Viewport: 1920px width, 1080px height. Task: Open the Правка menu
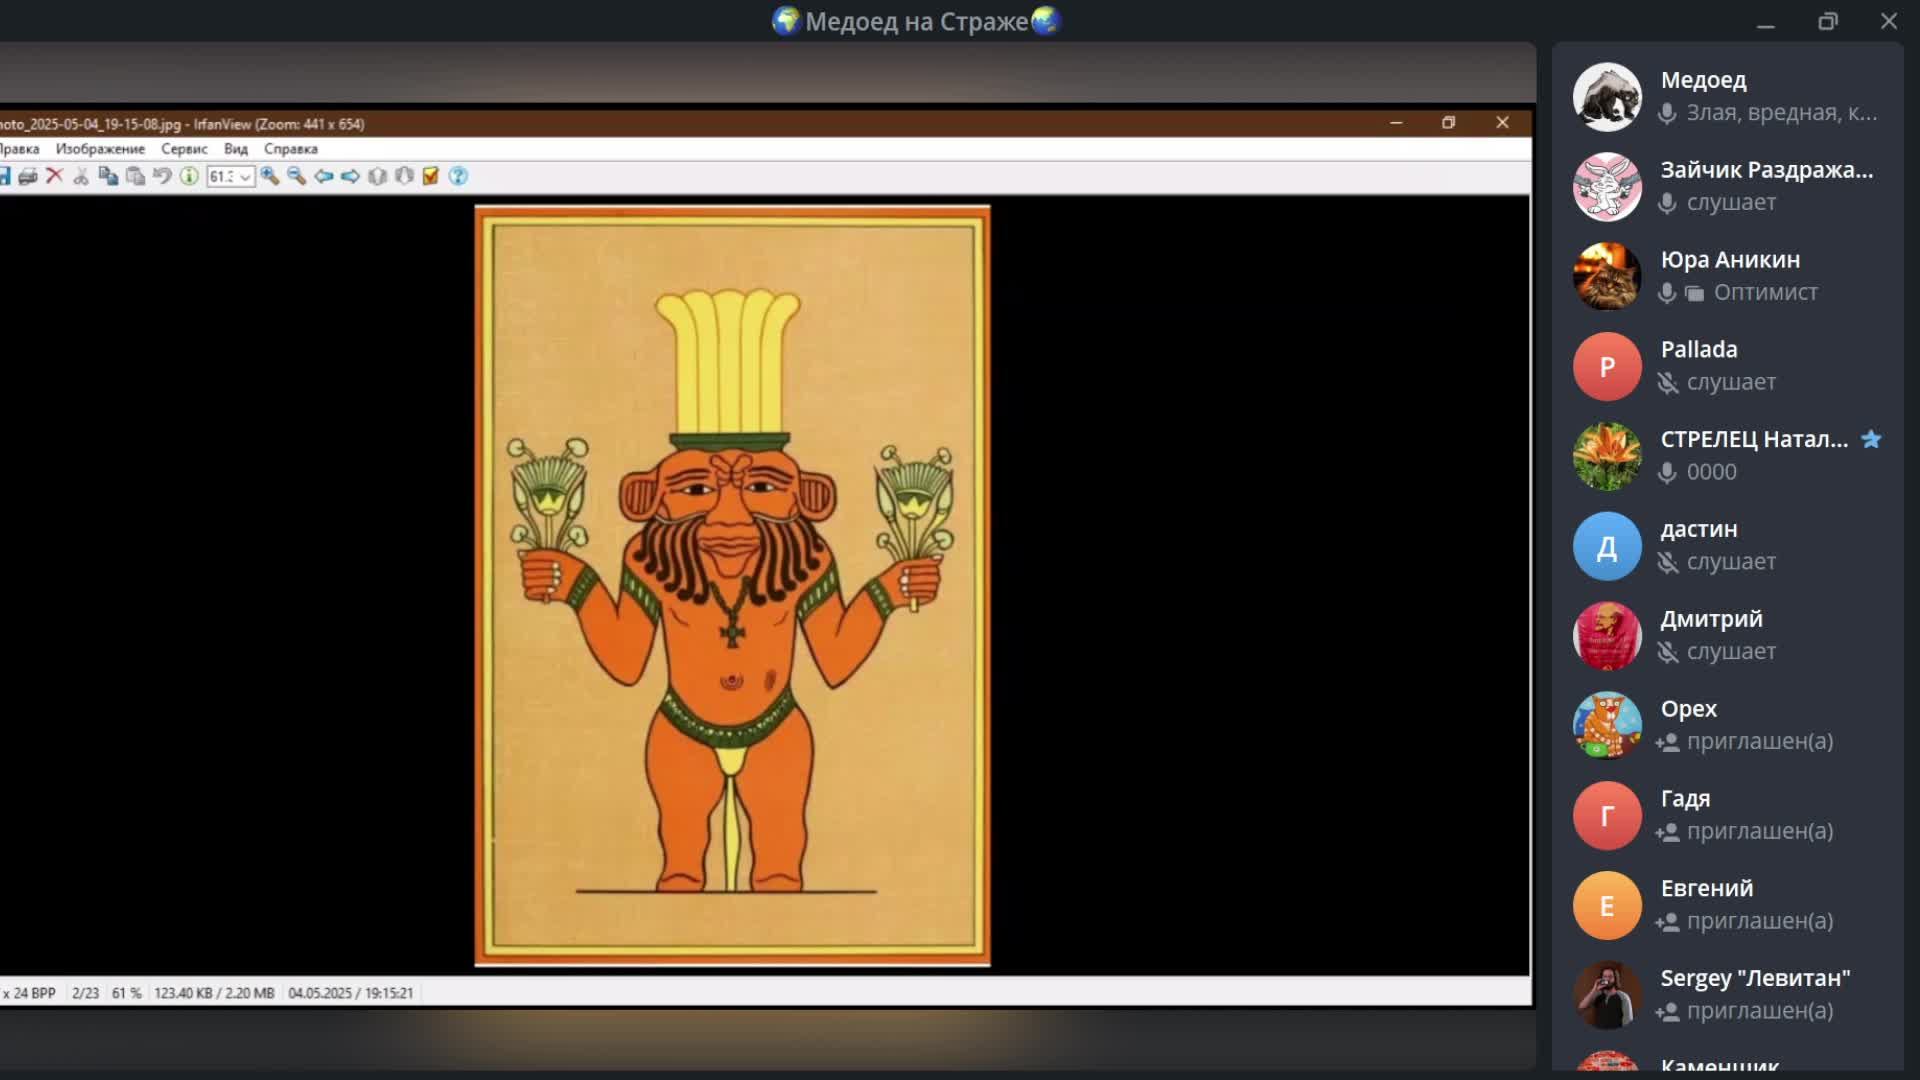tap(19, 149)
